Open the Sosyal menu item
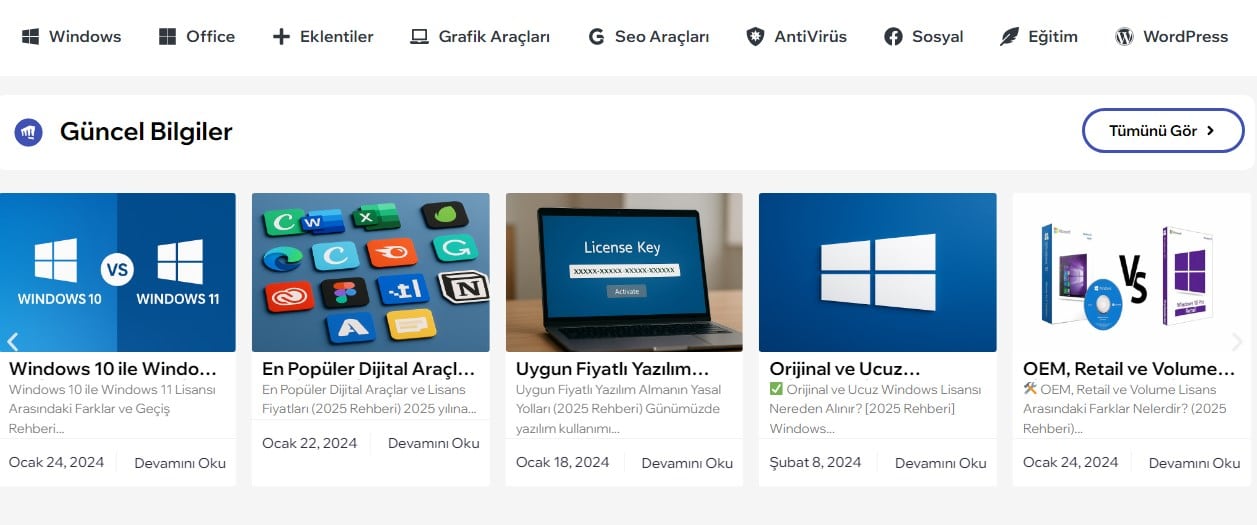The width and height of the screenshot is (1257, 525). [924, 37]
